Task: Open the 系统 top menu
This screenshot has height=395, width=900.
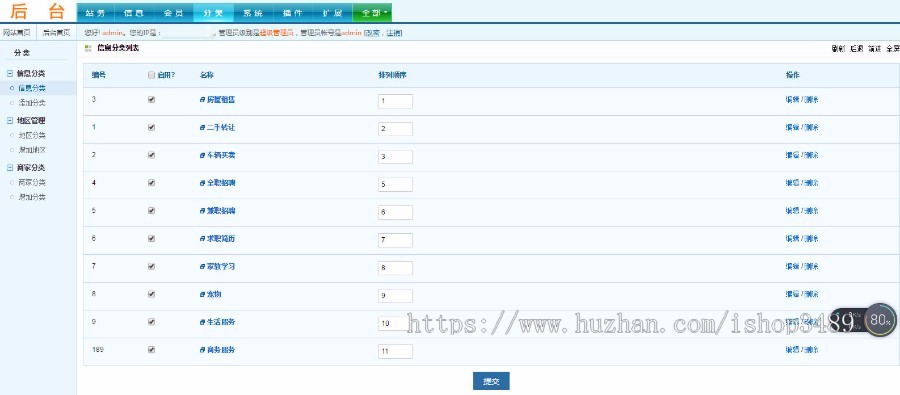Action: click(x=253, y=13)
